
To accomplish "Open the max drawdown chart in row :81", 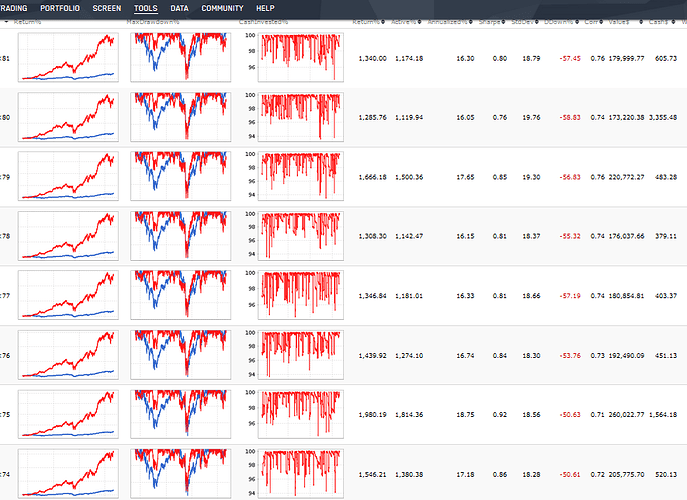I will [181, 57].
